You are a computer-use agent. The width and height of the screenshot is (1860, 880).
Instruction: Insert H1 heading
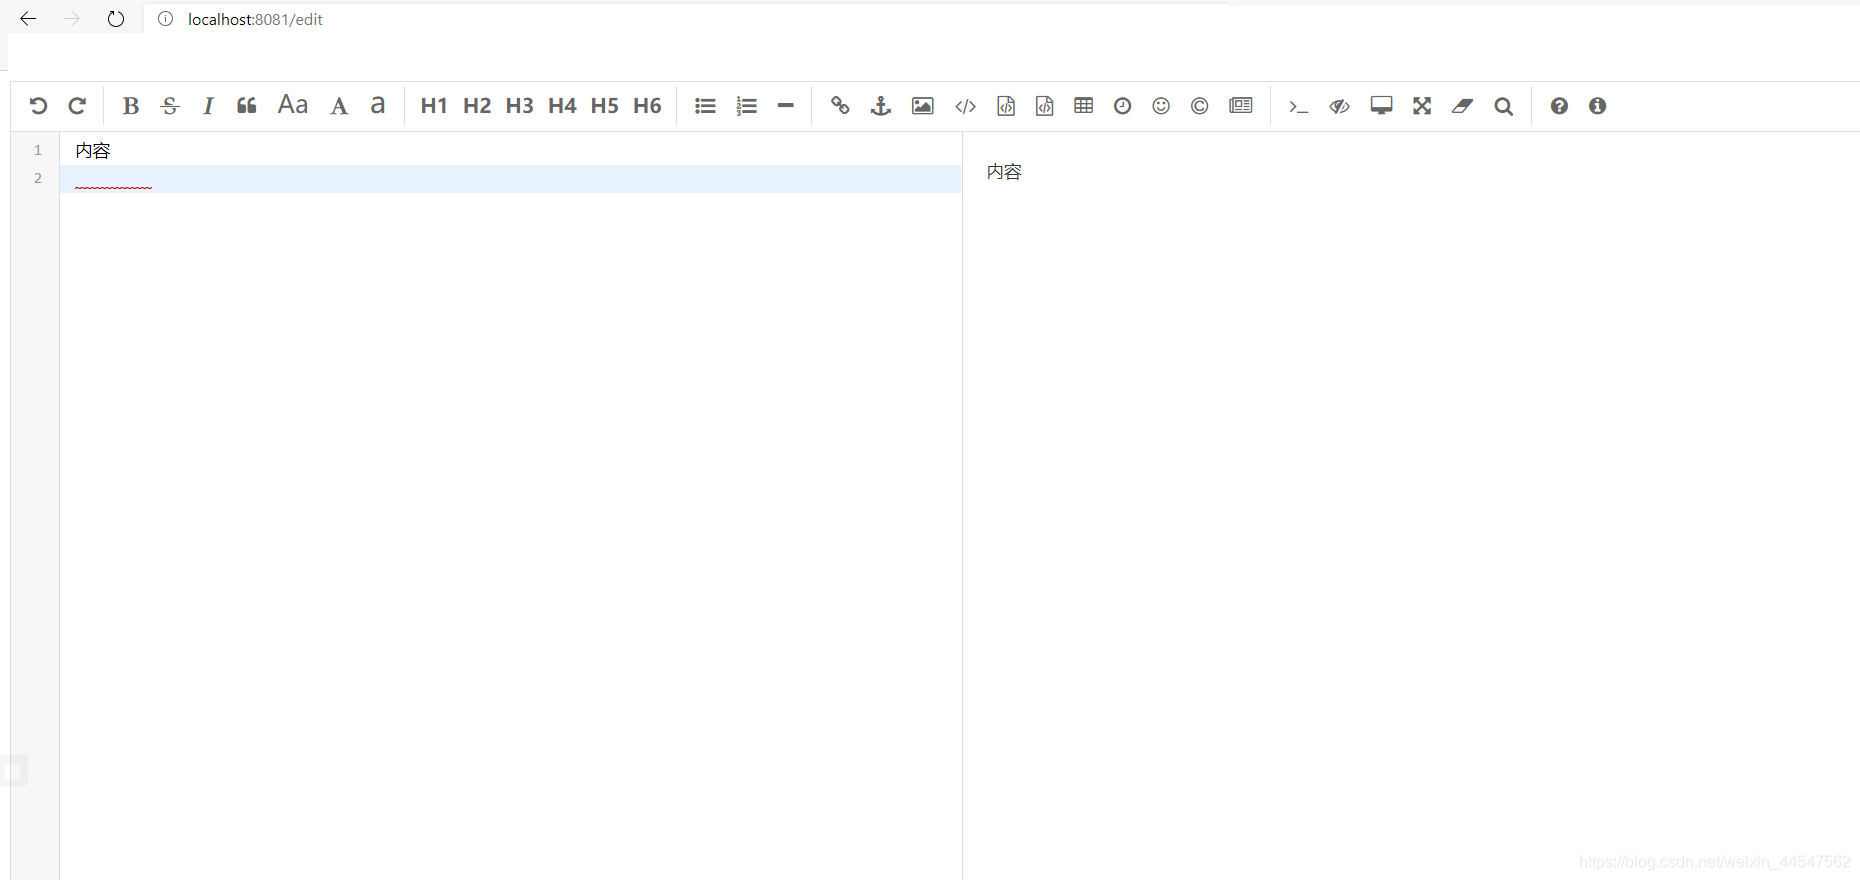(434, 106)
